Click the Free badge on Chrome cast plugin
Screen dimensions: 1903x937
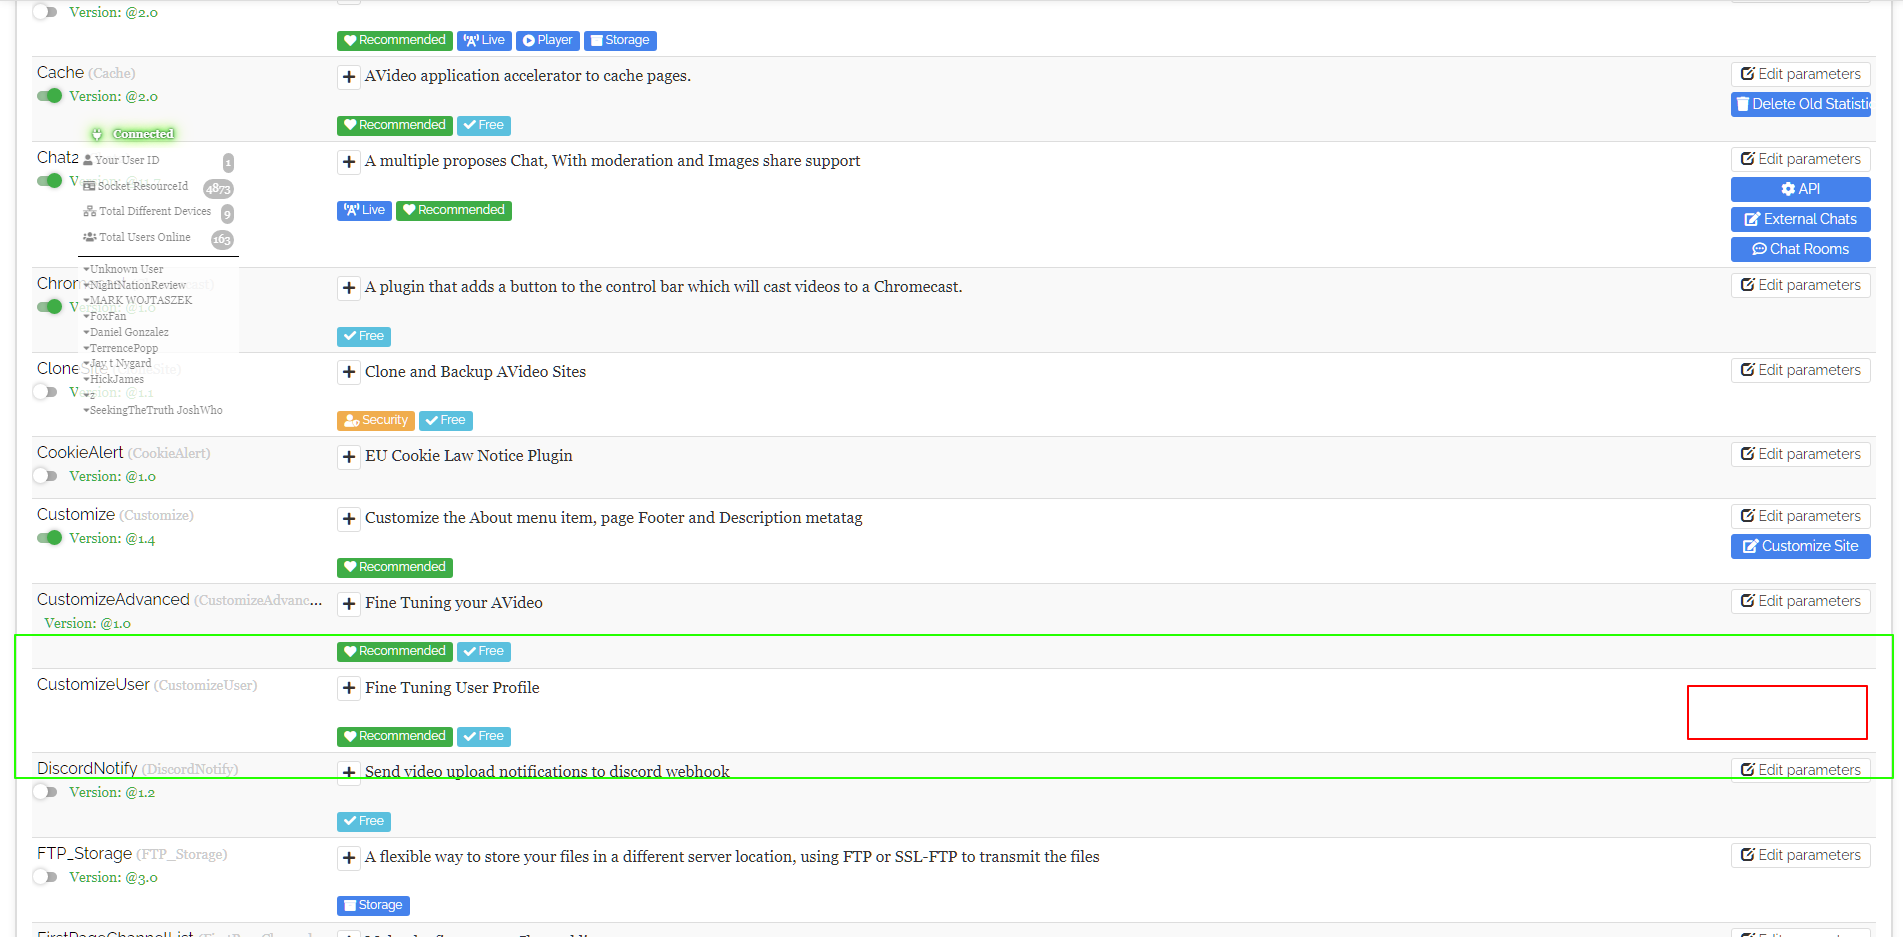pyautogui.click(x=363, y=336)
